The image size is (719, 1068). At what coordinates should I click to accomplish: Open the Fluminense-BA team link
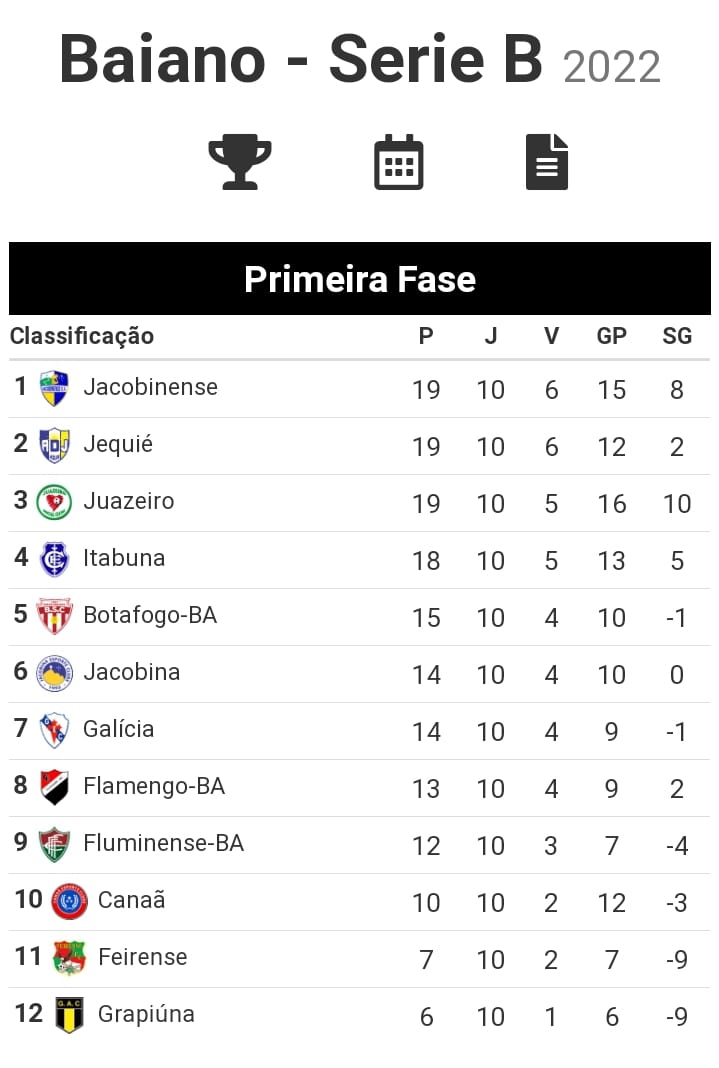[163, 843]
